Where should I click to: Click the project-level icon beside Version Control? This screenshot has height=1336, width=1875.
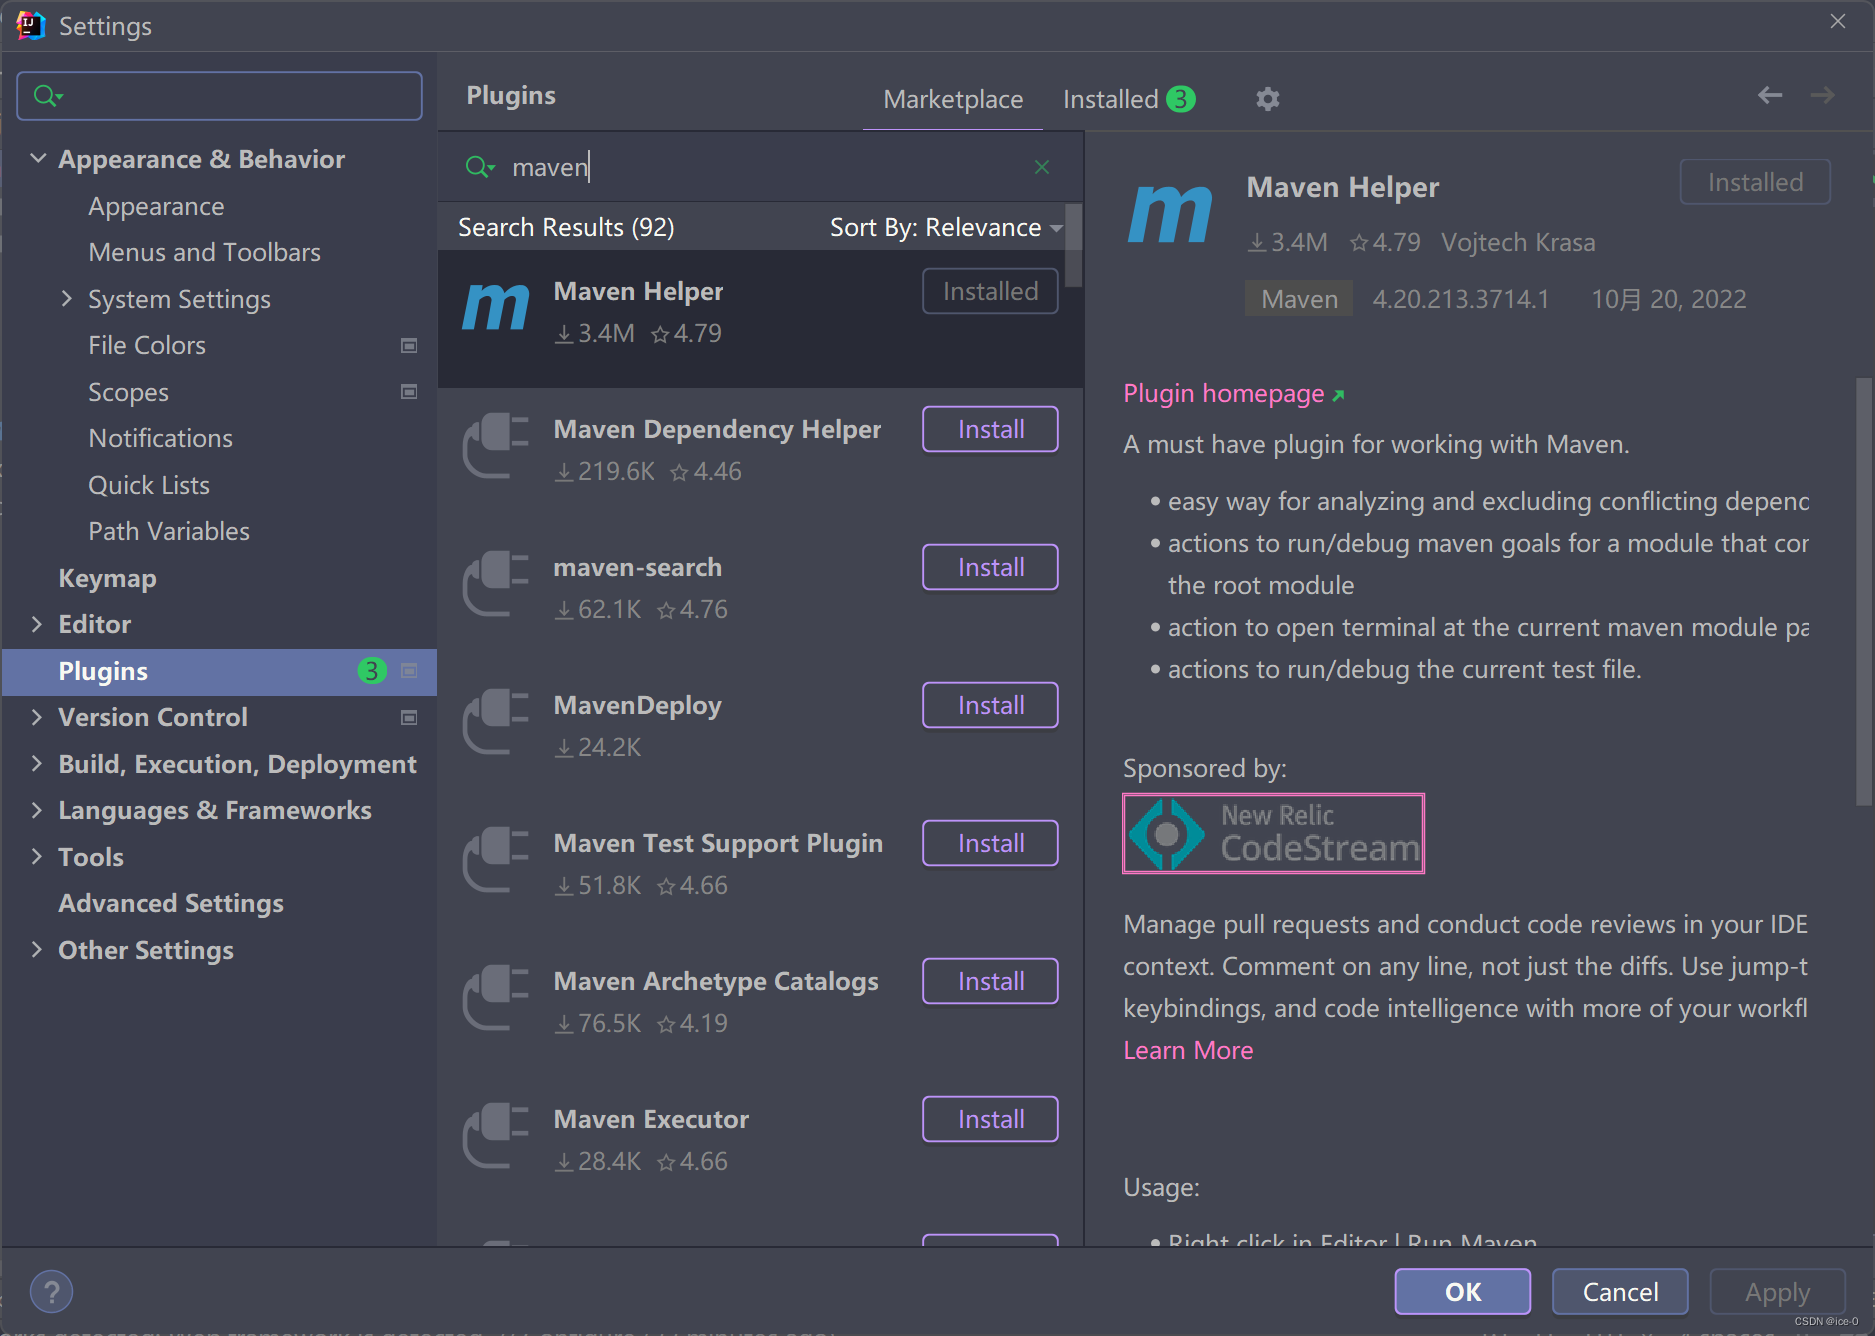[x=409, y=717]
